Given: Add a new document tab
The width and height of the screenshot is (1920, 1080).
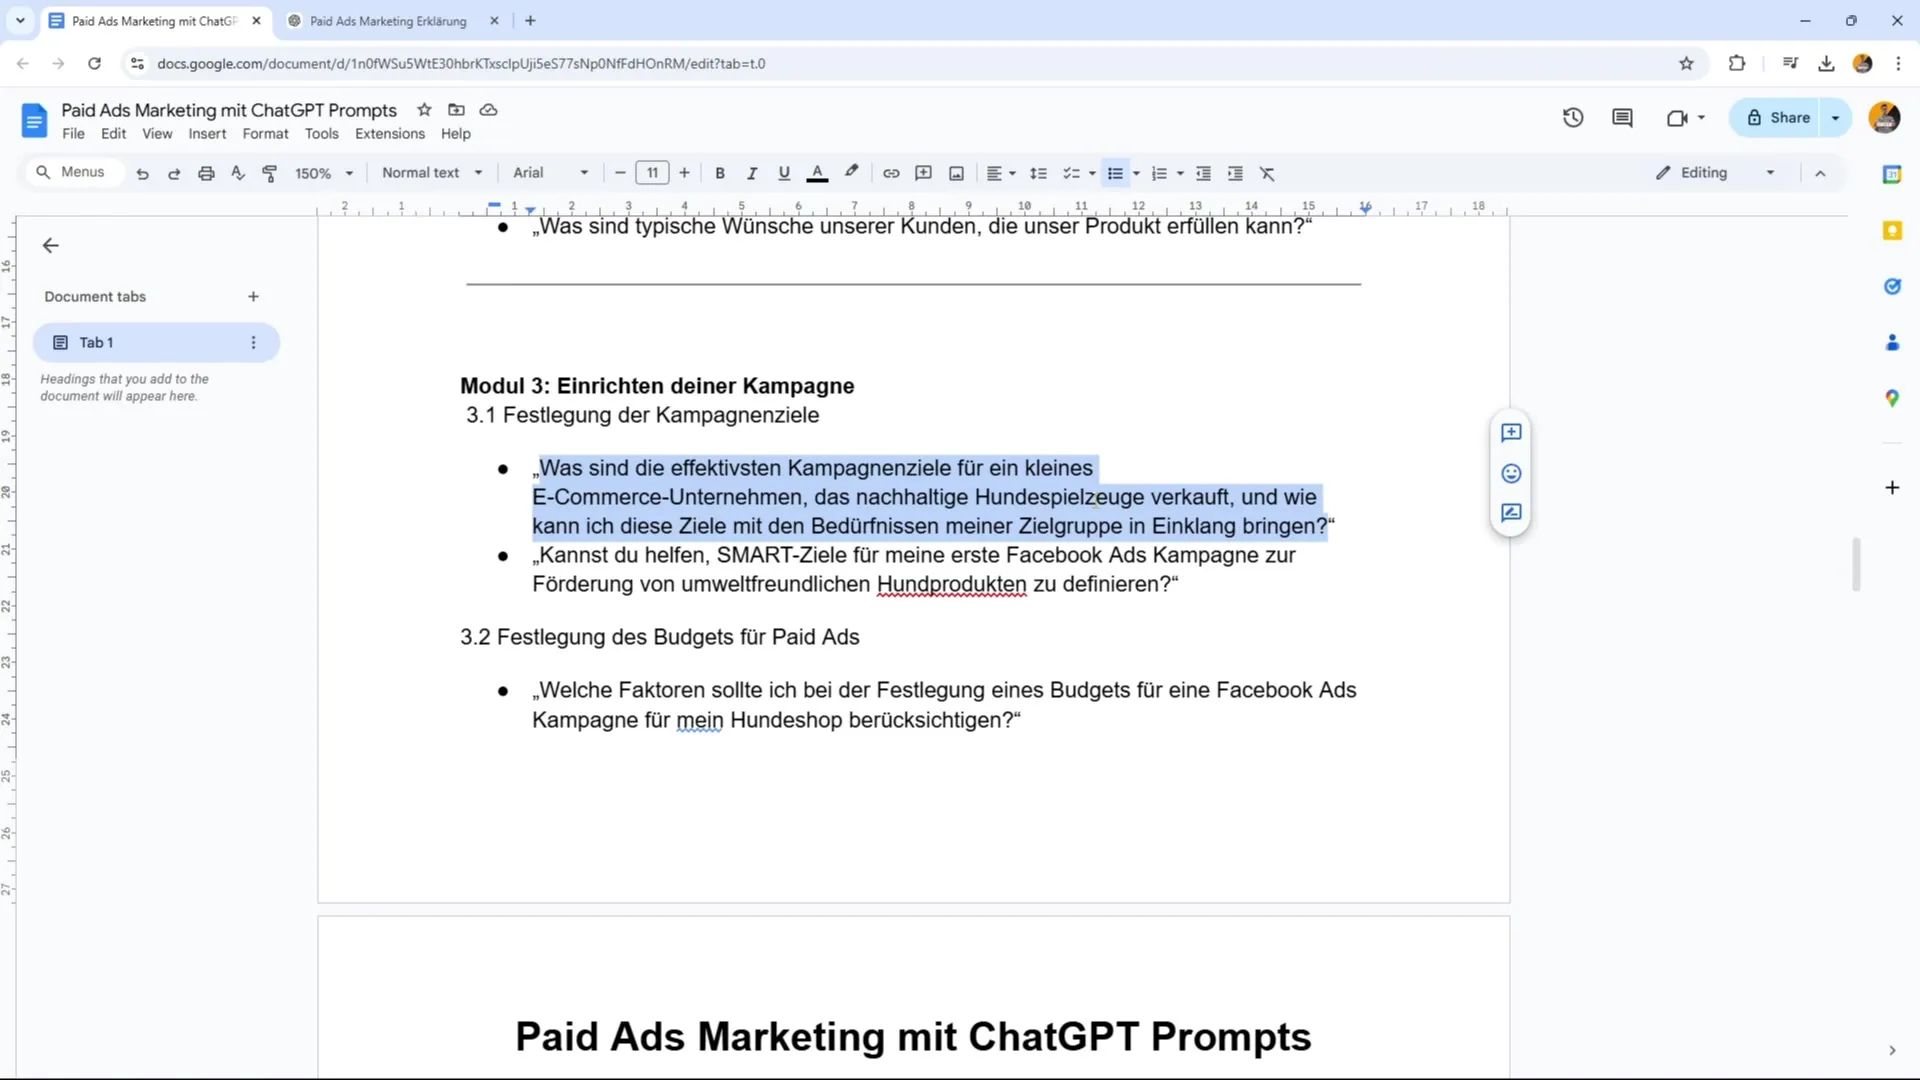Looking at the screenshot, I should [x=253, y=297].
